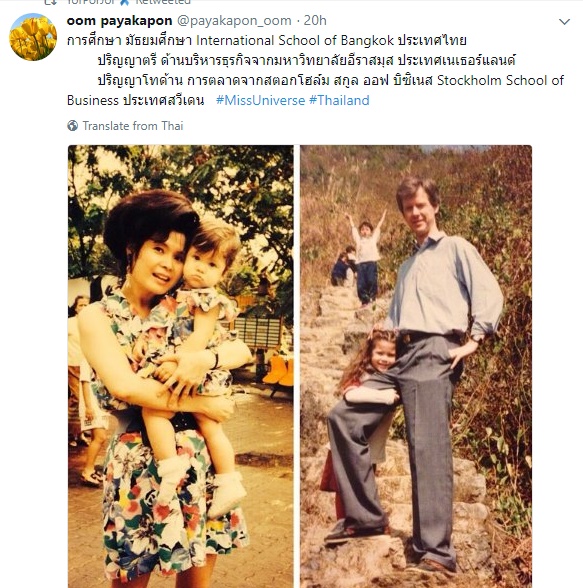Open the tweet via 20h timestamp
The height and width of the screenshot is (588, 583).
tap(315, 21)
